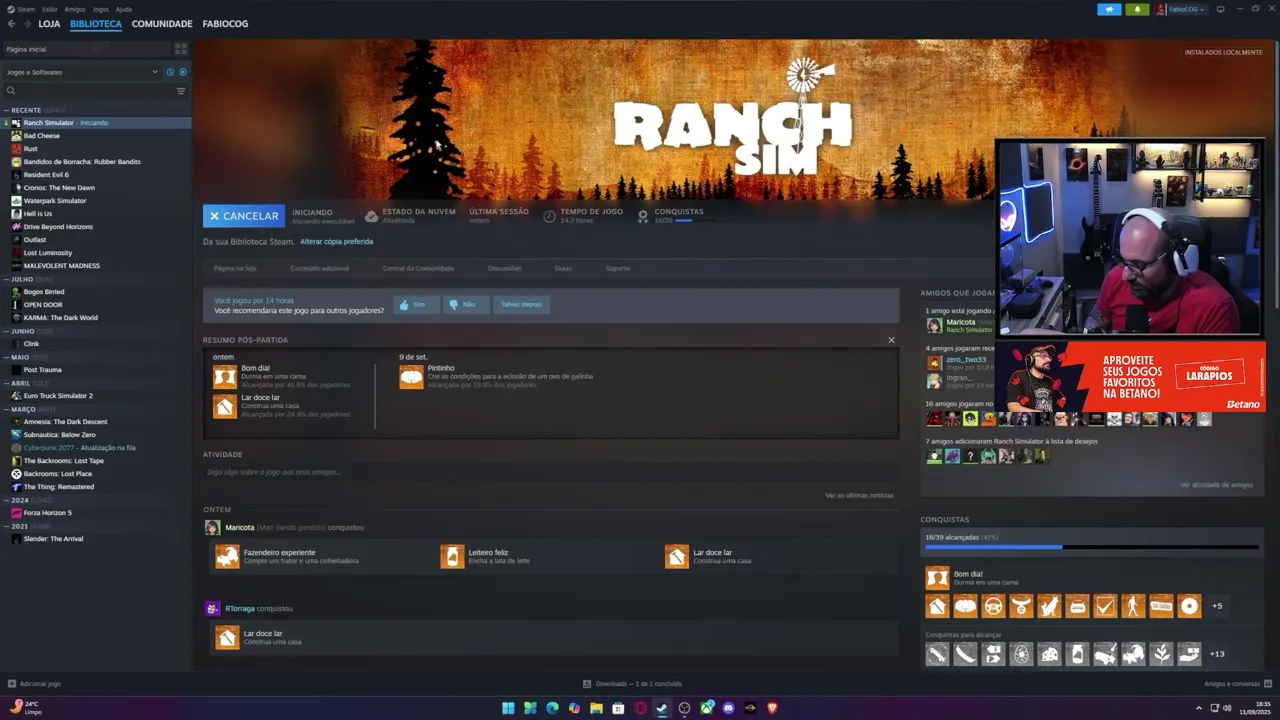
Task: Open RTorraga's profile link
Action: pos(239,608)
